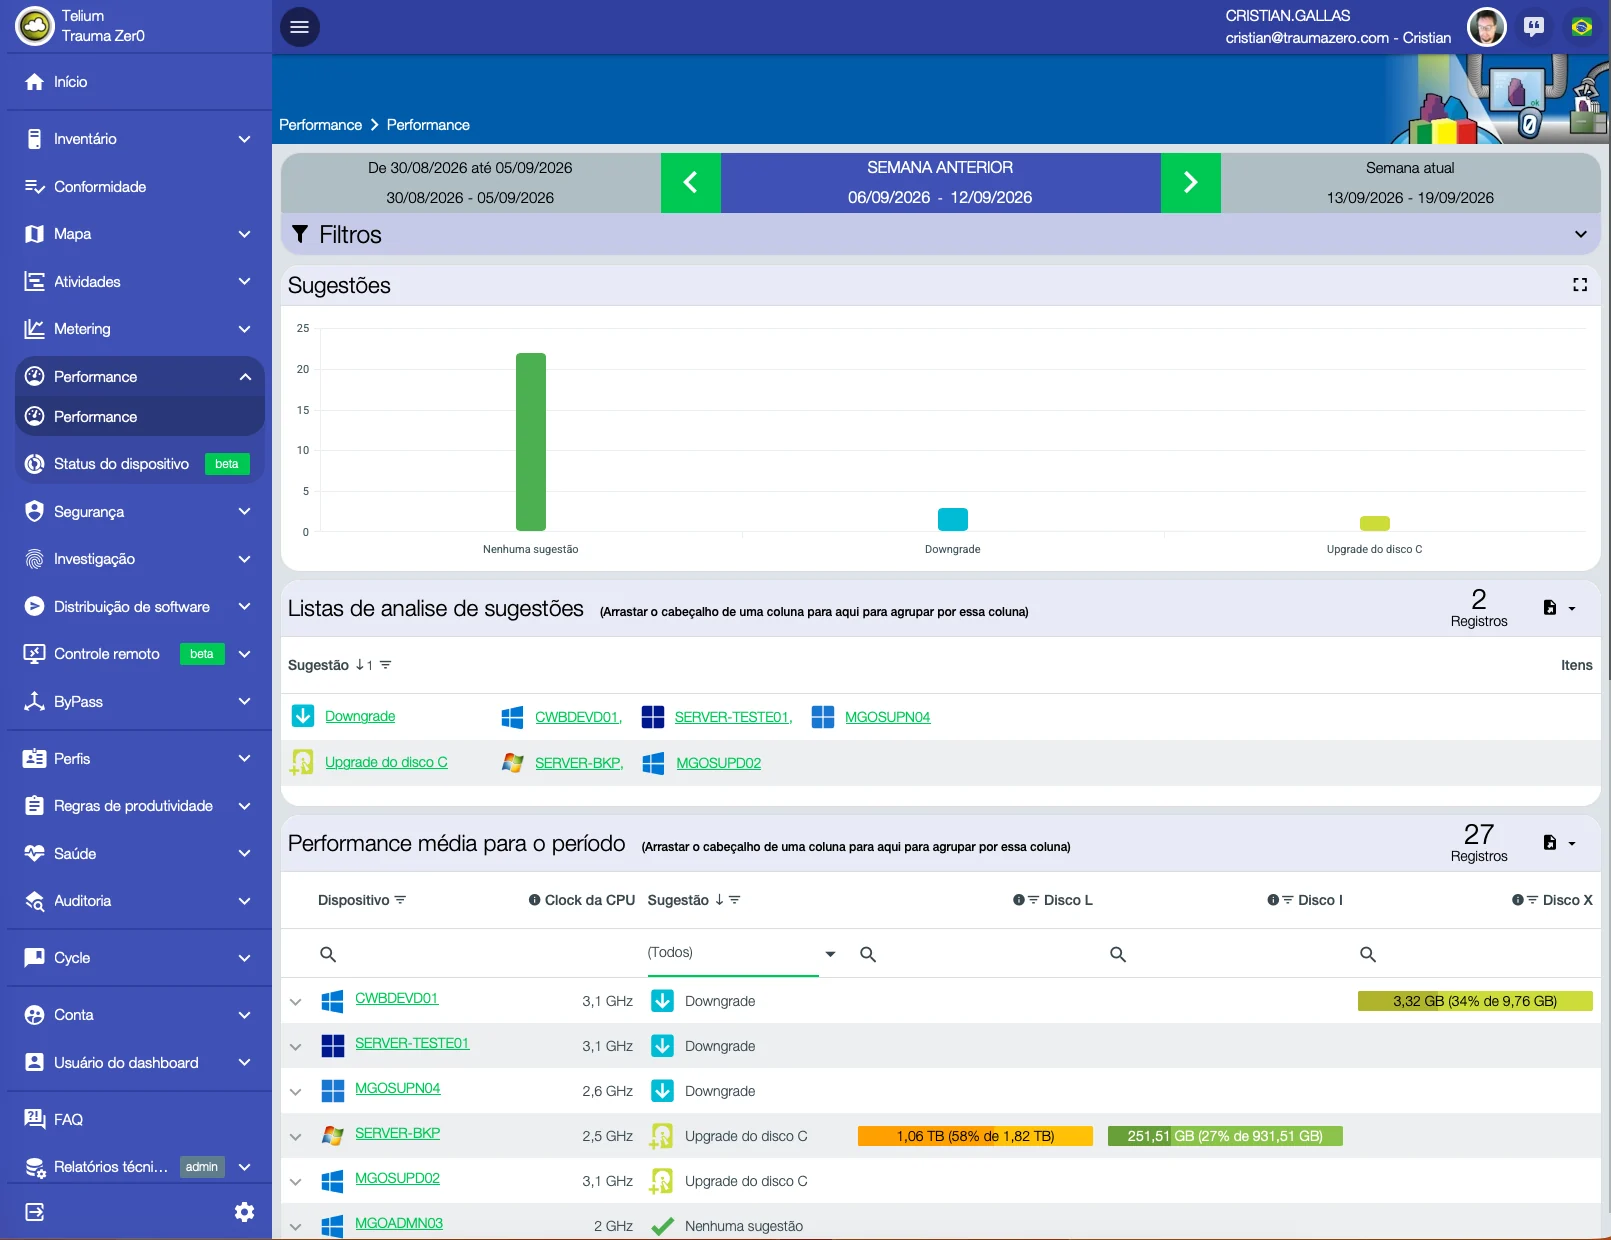Open the Dispositivo column filter icon
Screen dimensions: 1611x1240
point(400,900)
